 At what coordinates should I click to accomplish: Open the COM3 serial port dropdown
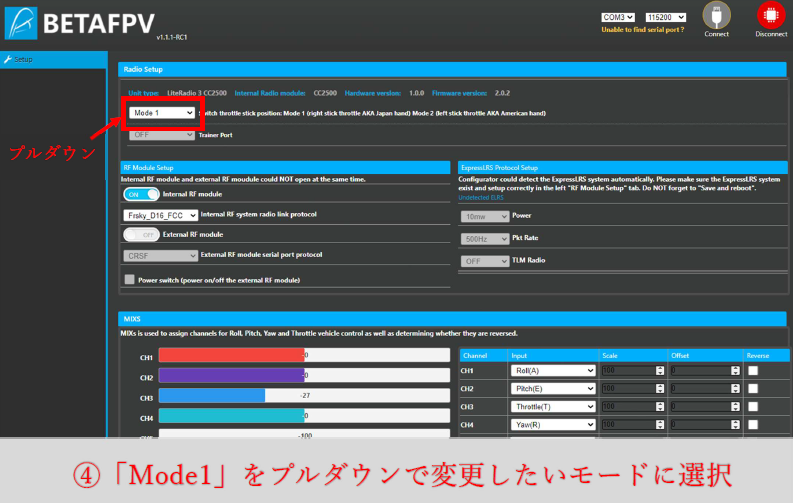[618, 17]
